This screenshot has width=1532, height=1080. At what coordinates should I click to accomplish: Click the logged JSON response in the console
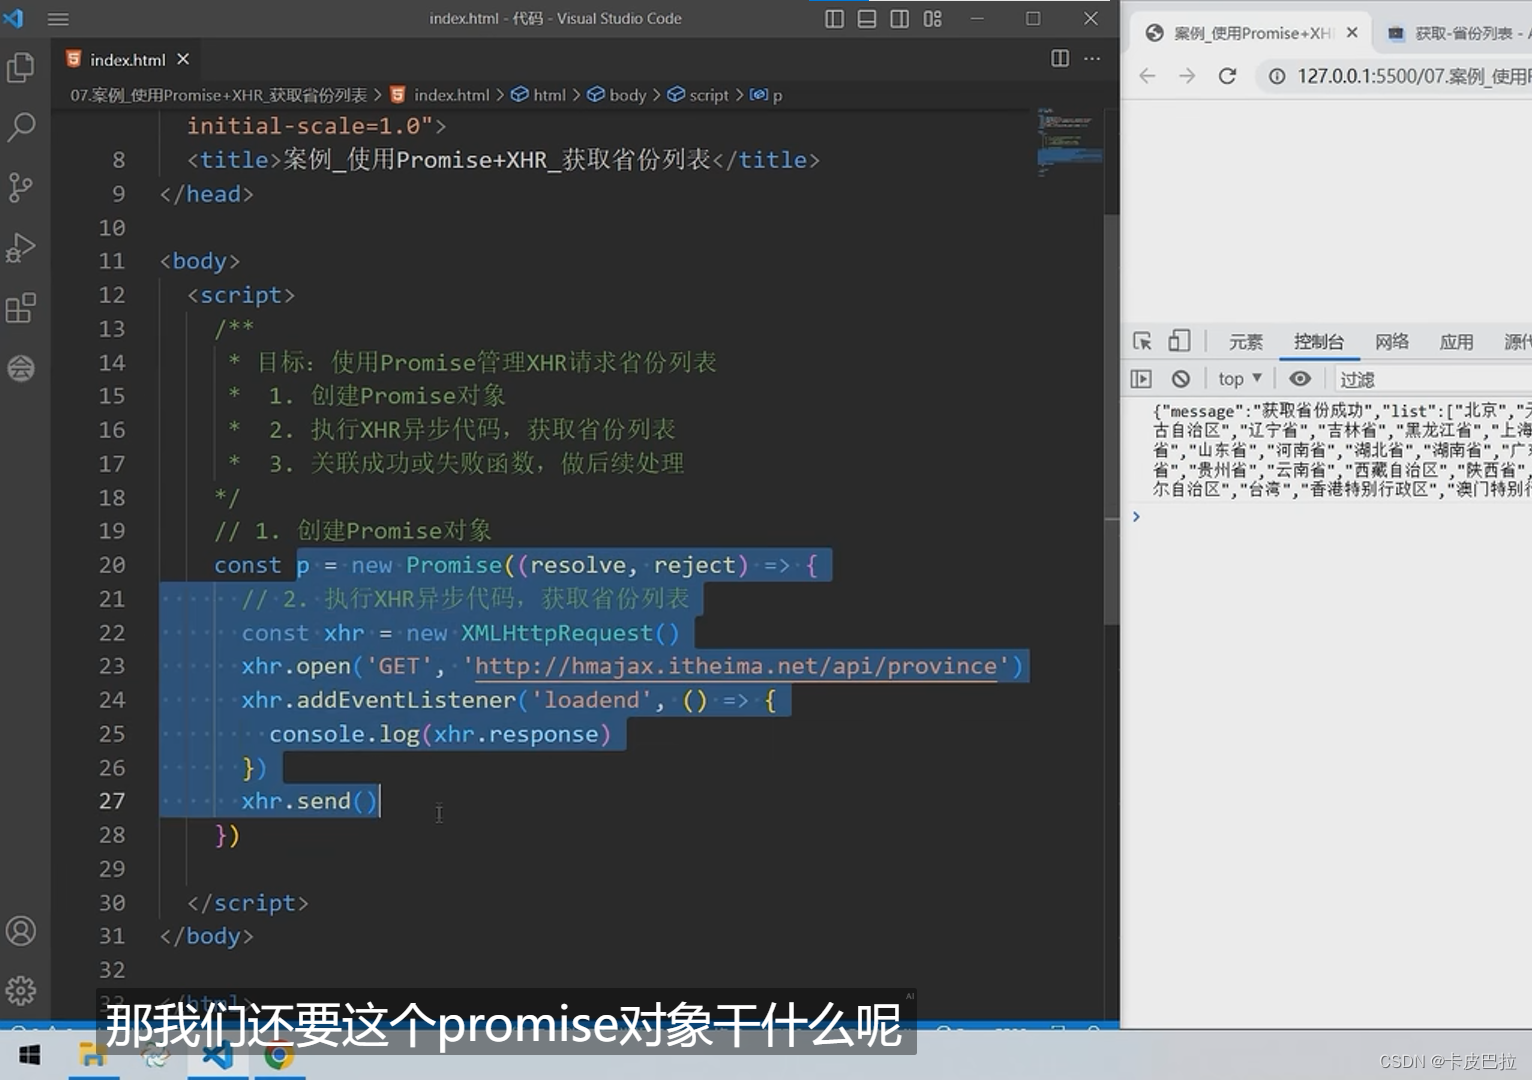(x=1341, y=450)
